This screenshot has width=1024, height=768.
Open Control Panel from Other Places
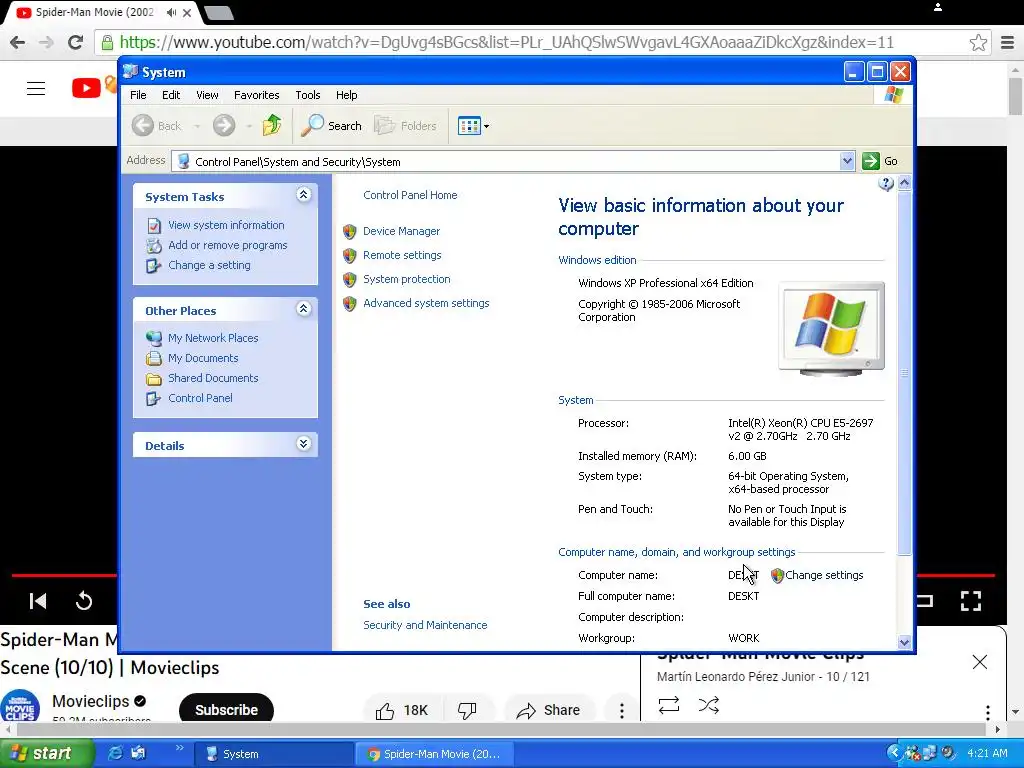200,398
